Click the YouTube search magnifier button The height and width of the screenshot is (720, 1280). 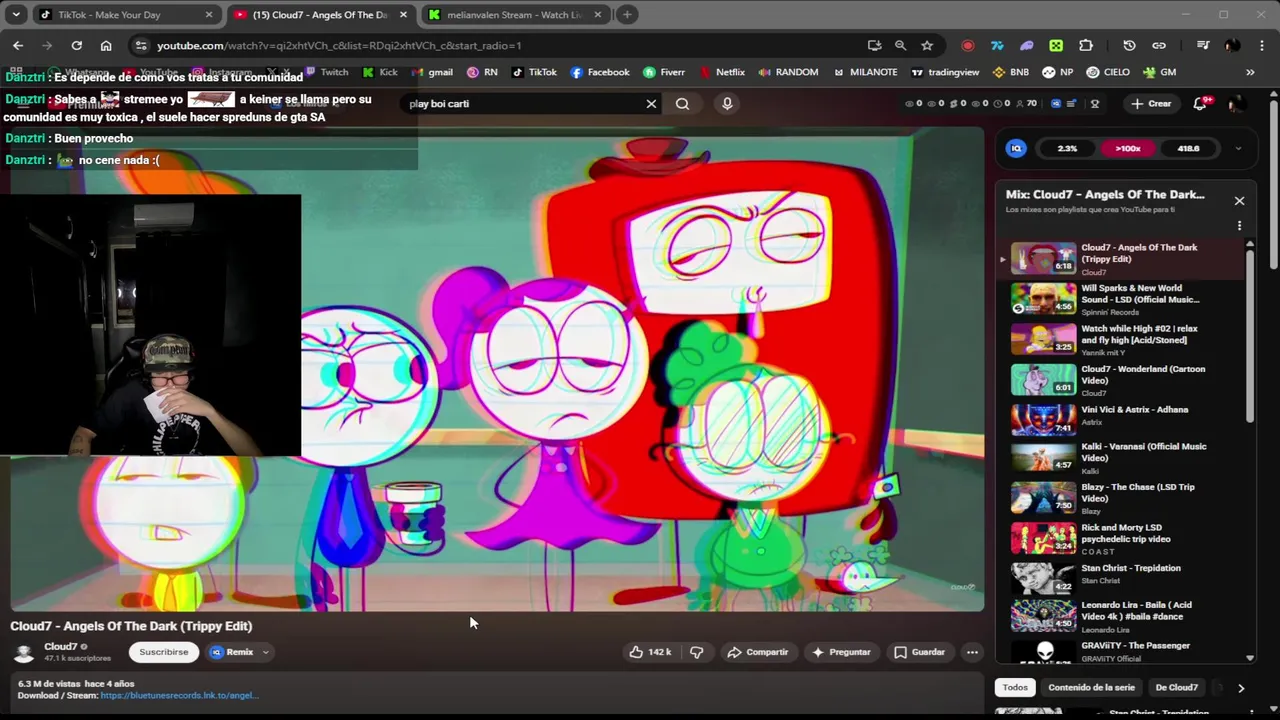682,103
